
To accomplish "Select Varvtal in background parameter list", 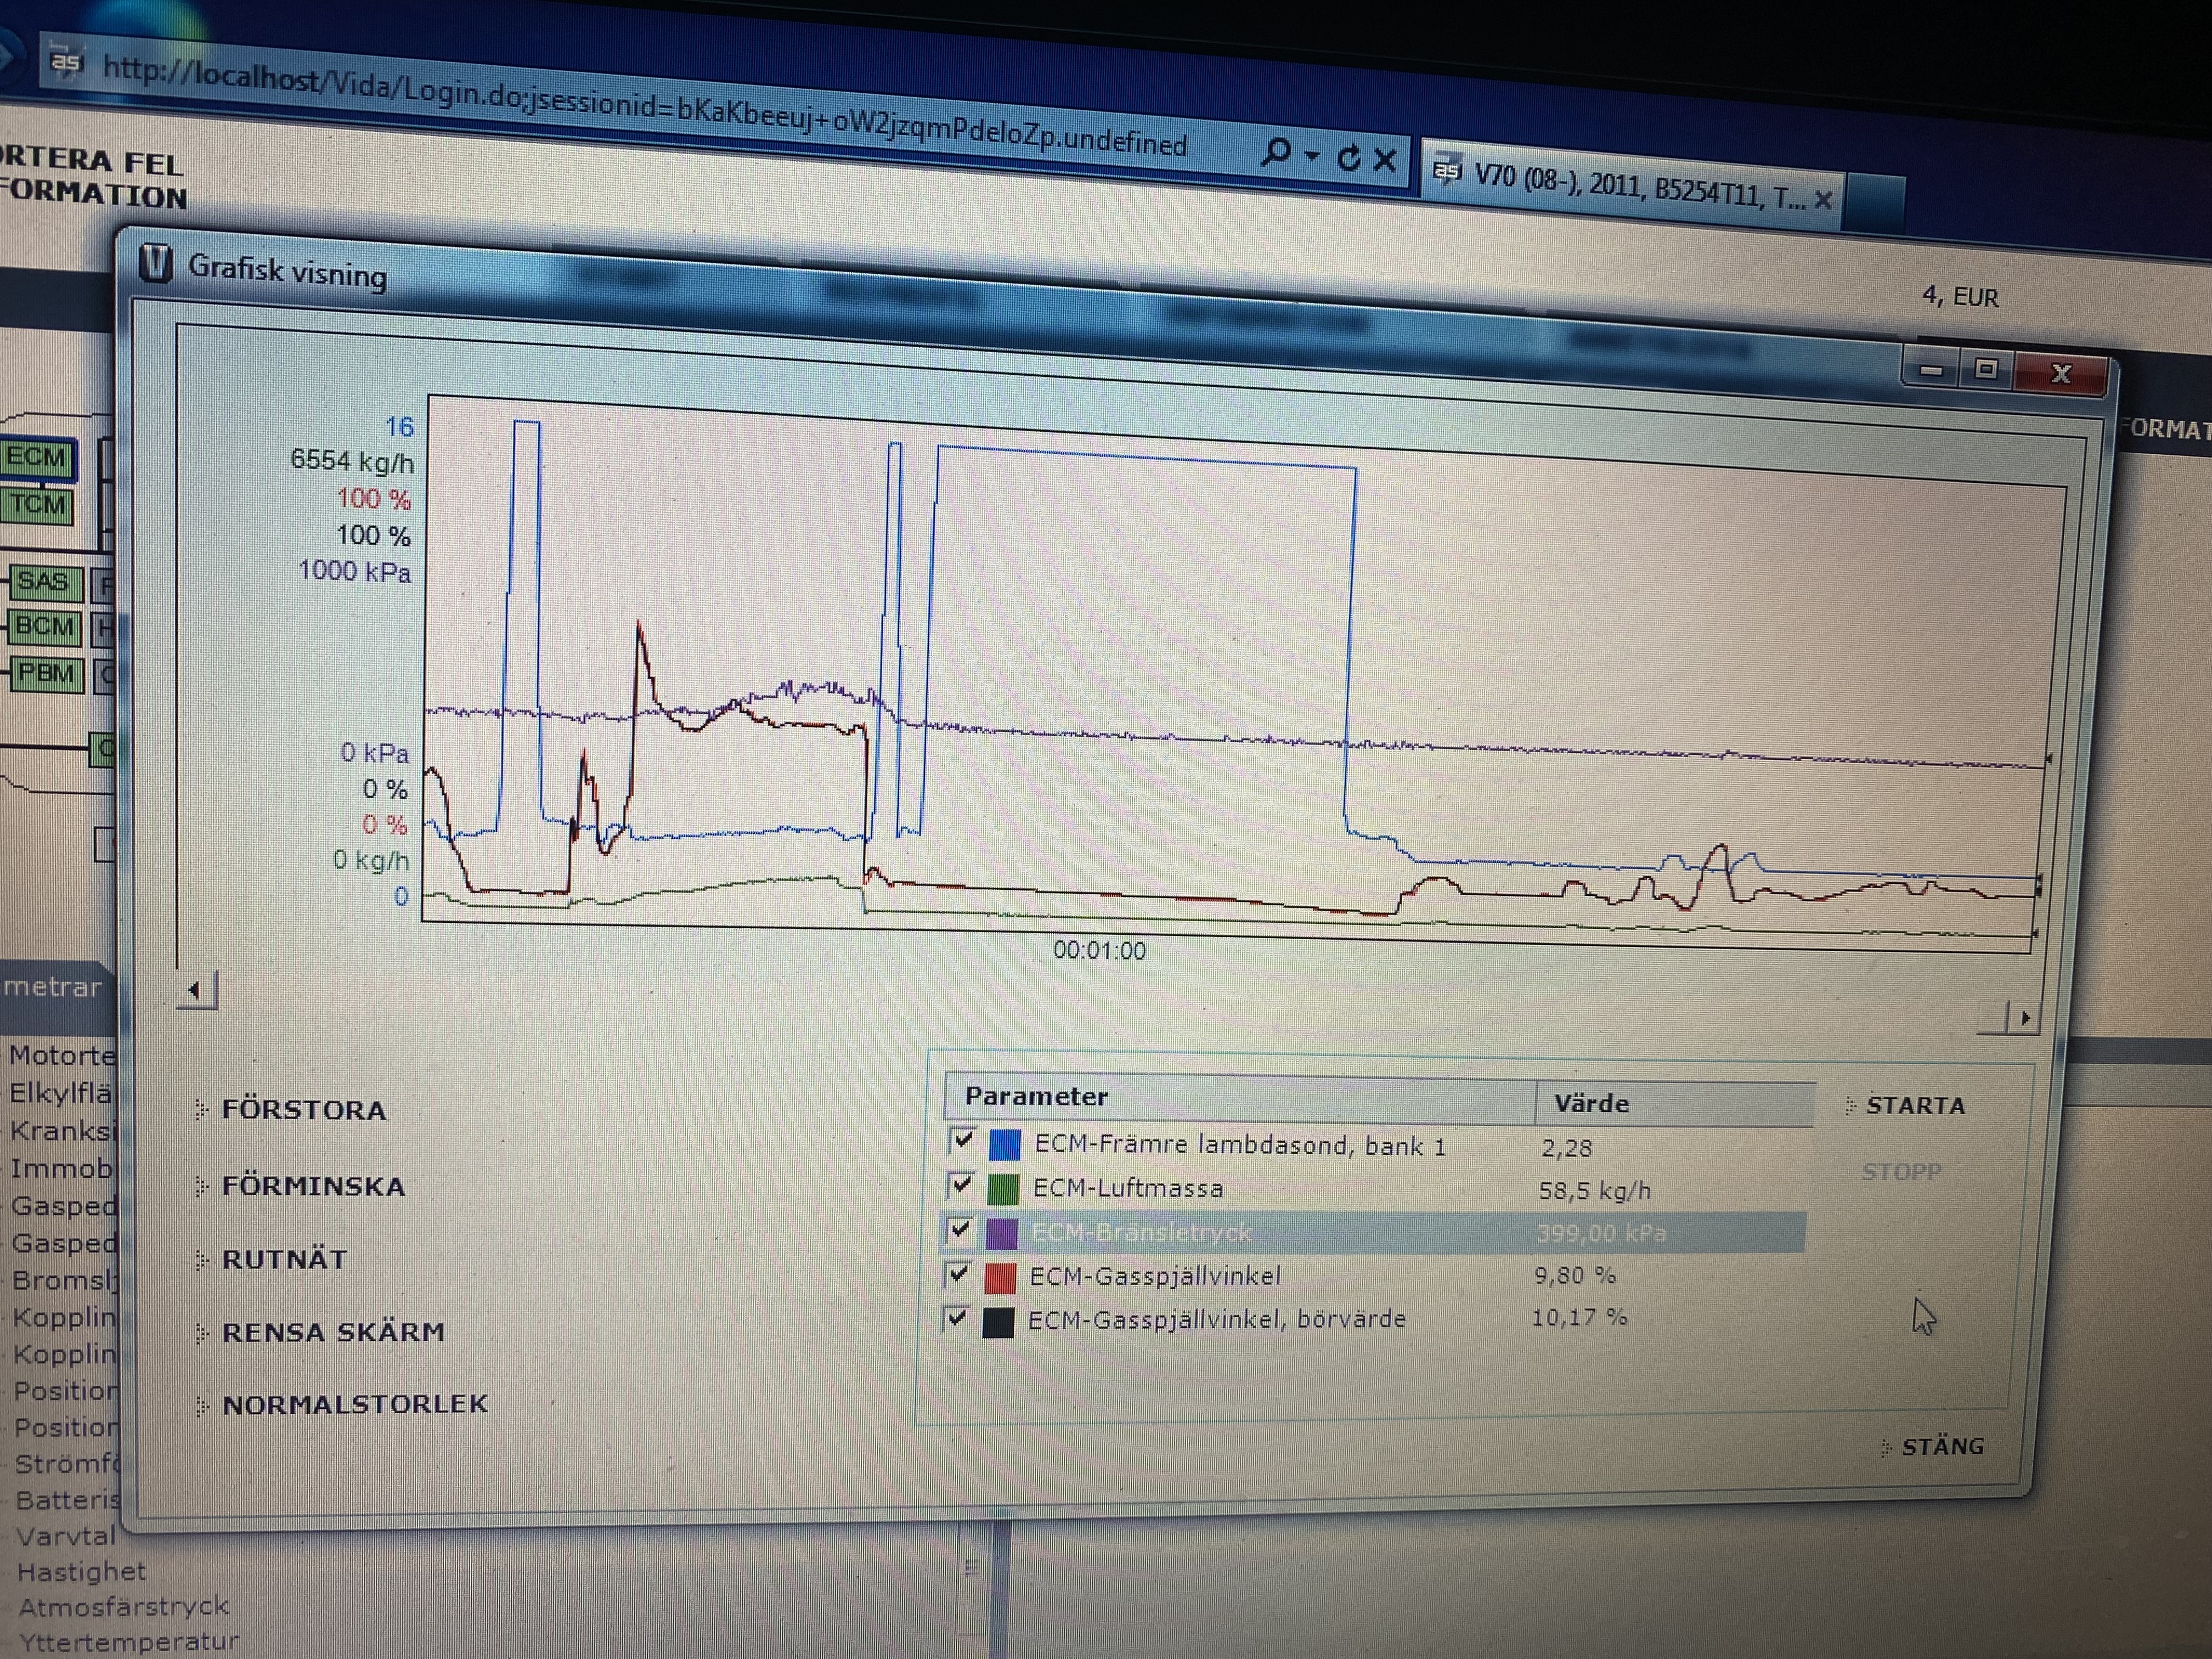I will click(x=66, y=1536).
